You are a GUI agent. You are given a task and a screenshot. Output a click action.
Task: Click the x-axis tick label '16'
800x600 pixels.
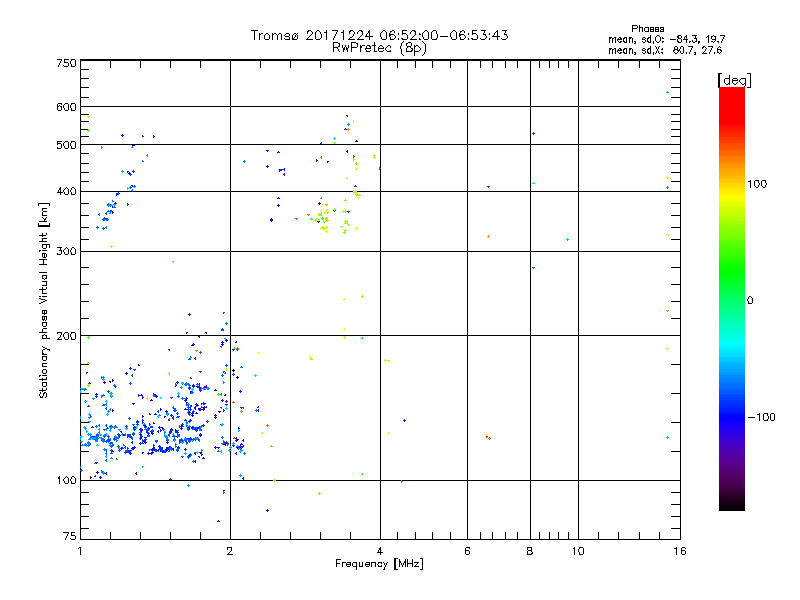[680, 551]
